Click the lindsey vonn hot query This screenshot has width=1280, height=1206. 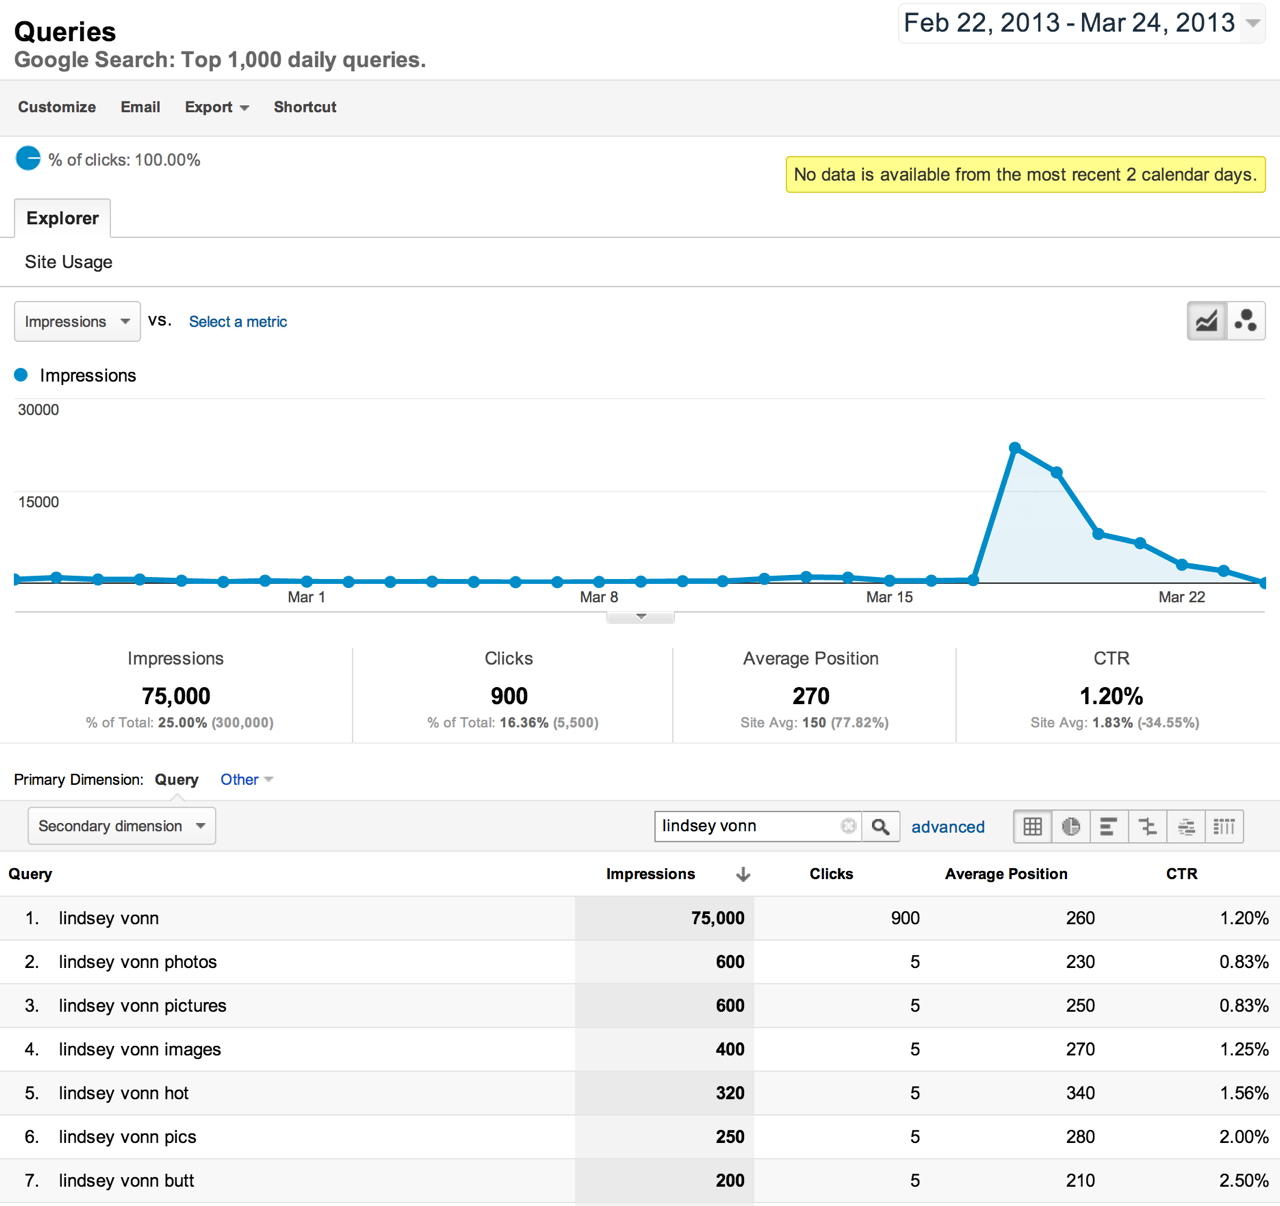click(x=124, y=1093)
